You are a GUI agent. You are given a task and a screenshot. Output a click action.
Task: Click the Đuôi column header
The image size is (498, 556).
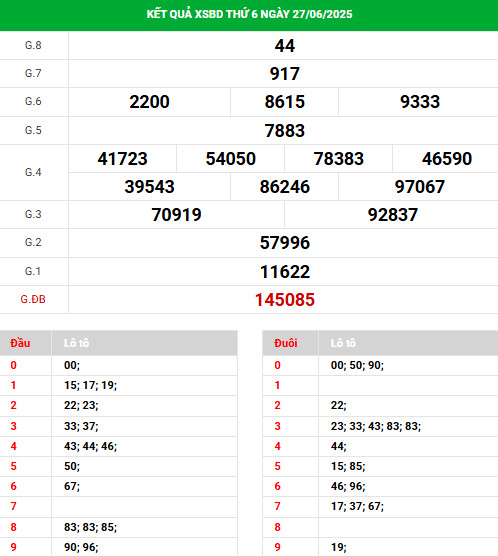[286, 343]
